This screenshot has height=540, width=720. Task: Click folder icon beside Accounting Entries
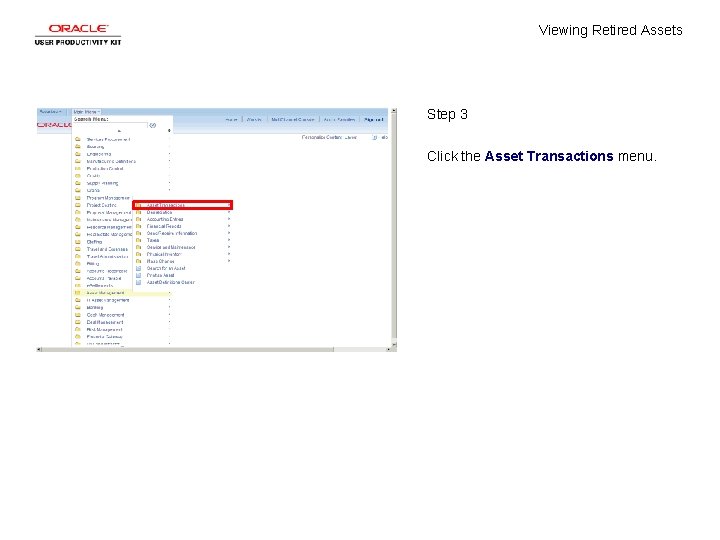[138, 219]
